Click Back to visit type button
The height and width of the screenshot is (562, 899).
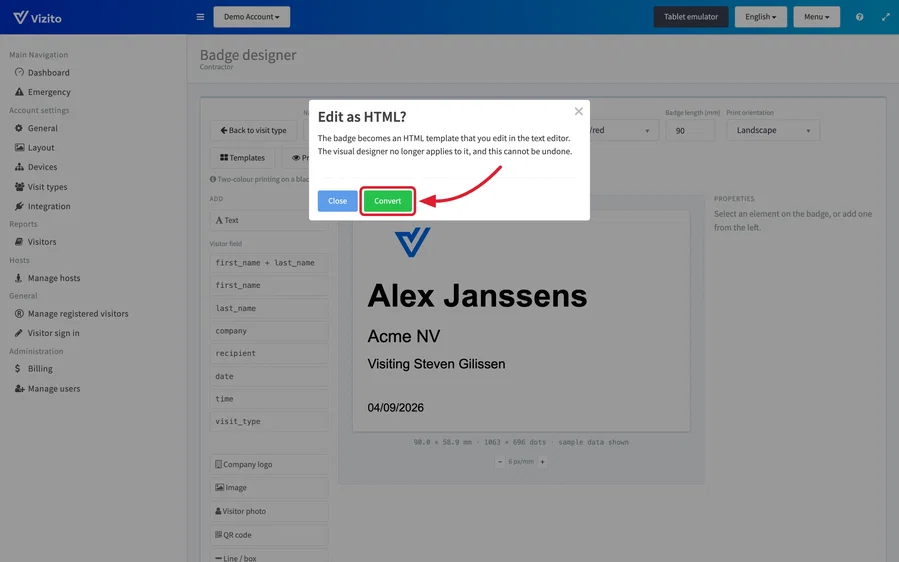pos(253,130)
